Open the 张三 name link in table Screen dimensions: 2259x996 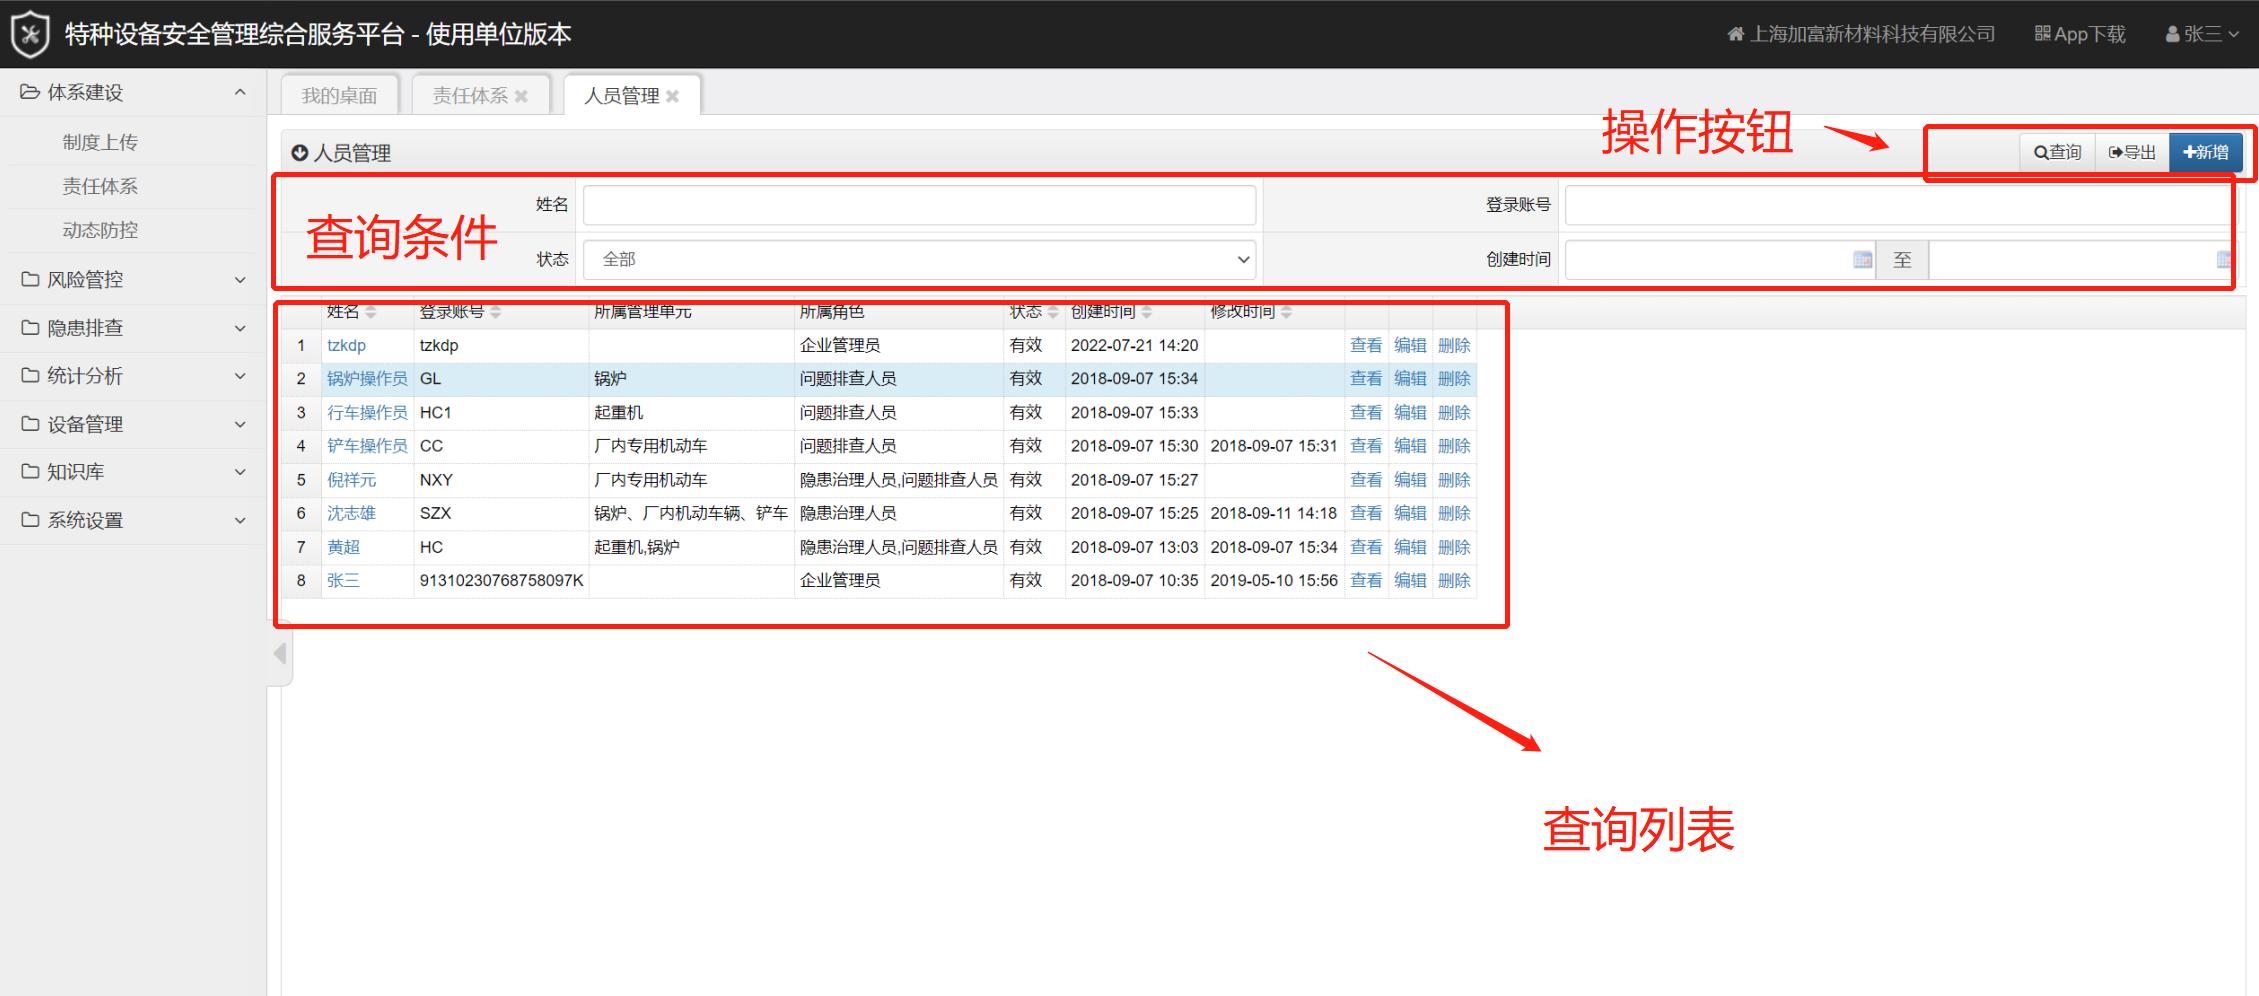(343, 580)
